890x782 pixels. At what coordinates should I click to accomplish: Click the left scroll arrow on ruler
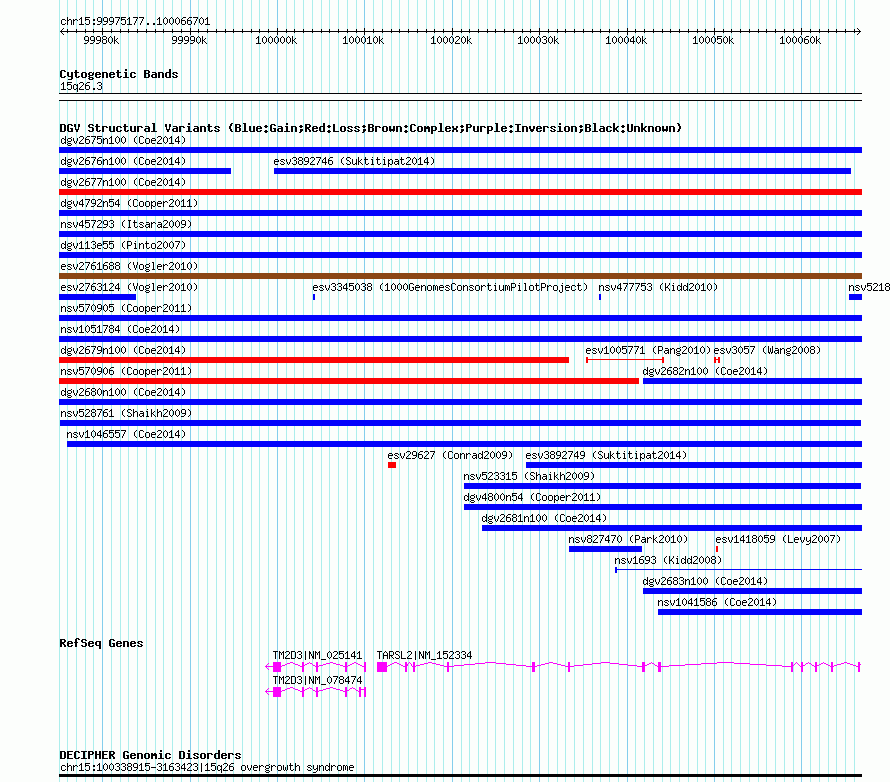(62, 32)
